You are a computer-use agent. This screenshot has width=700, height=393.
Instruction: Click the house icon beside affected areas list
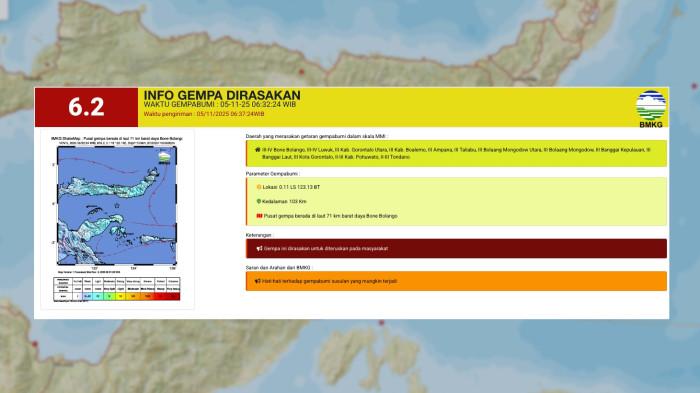coord(258,150)
